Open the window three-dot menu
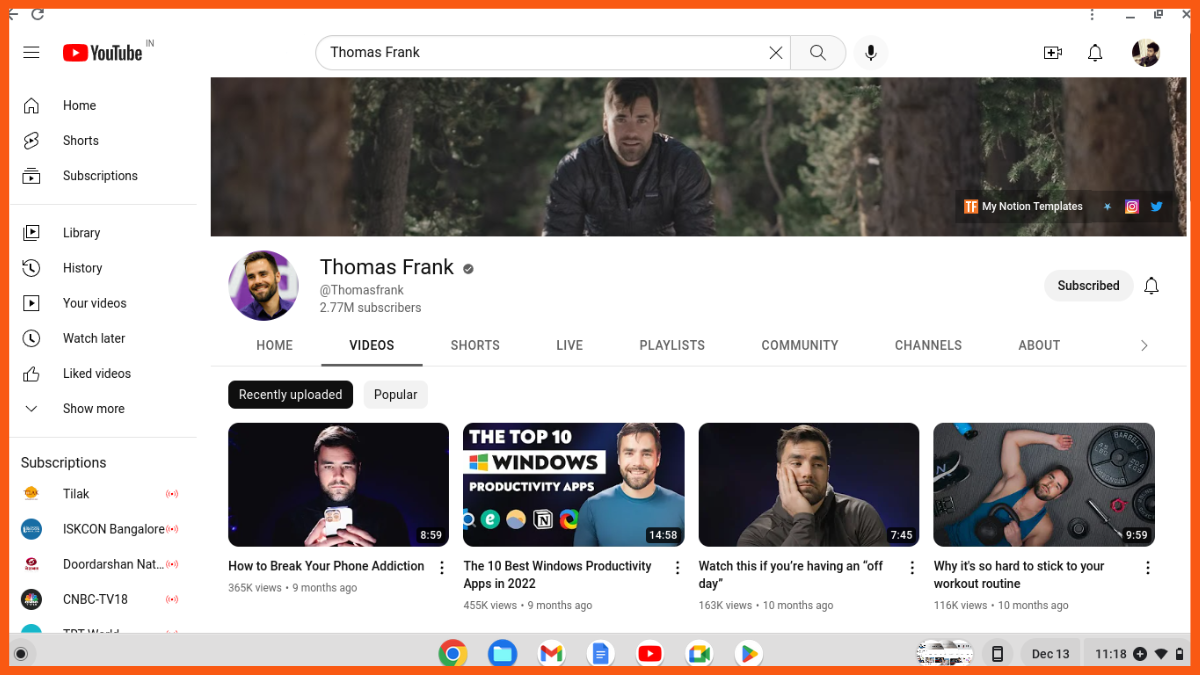 [1092, 14]
